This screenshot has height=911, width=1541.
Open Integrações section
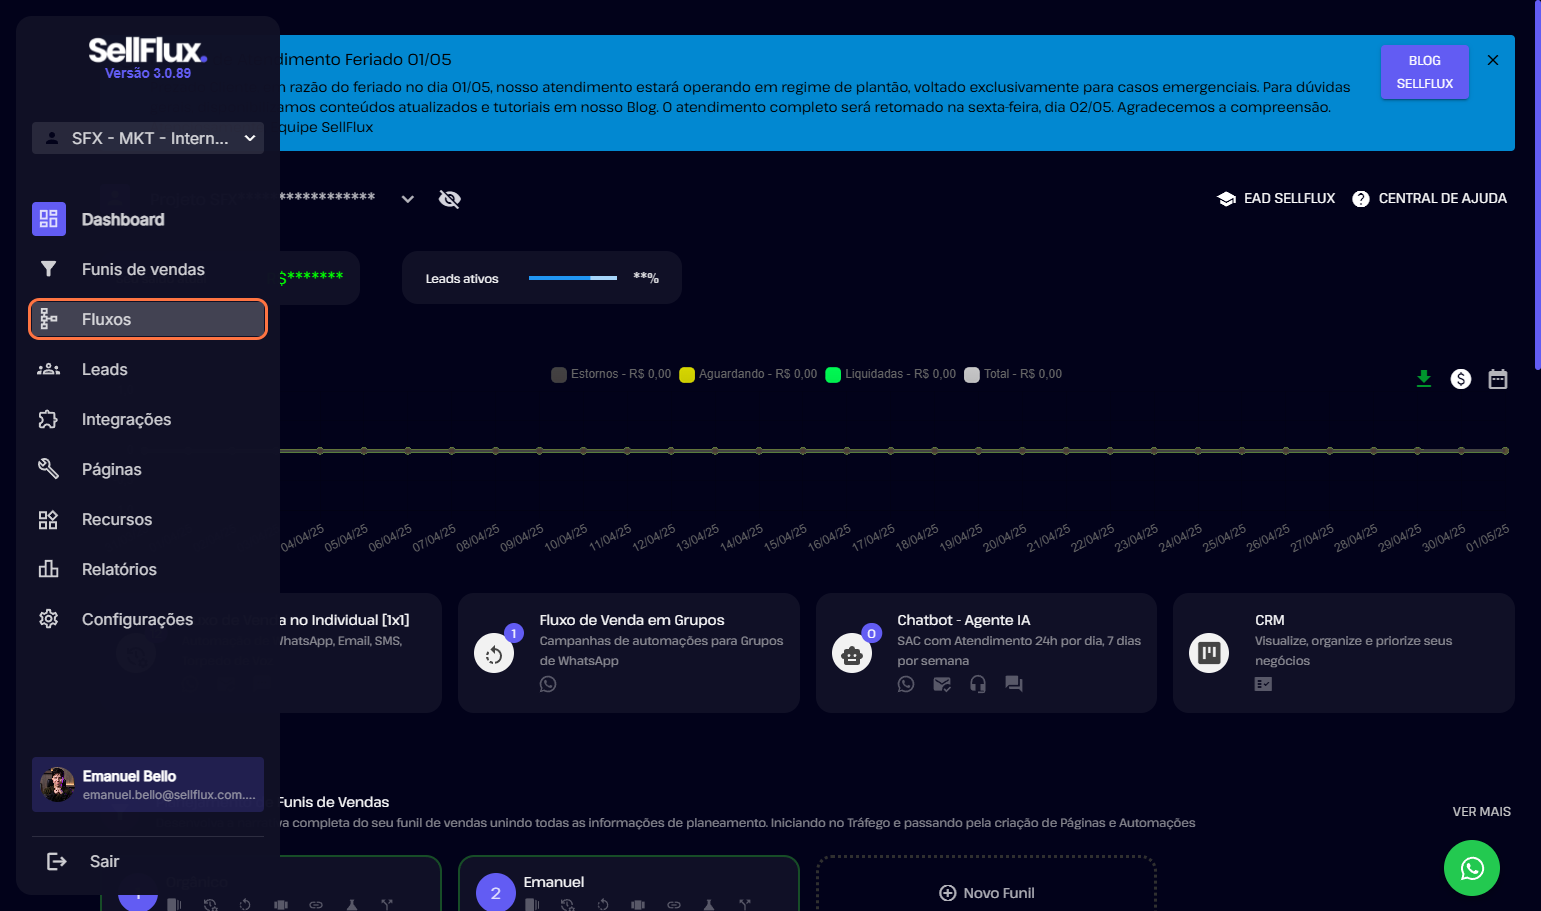click(148, 419)
